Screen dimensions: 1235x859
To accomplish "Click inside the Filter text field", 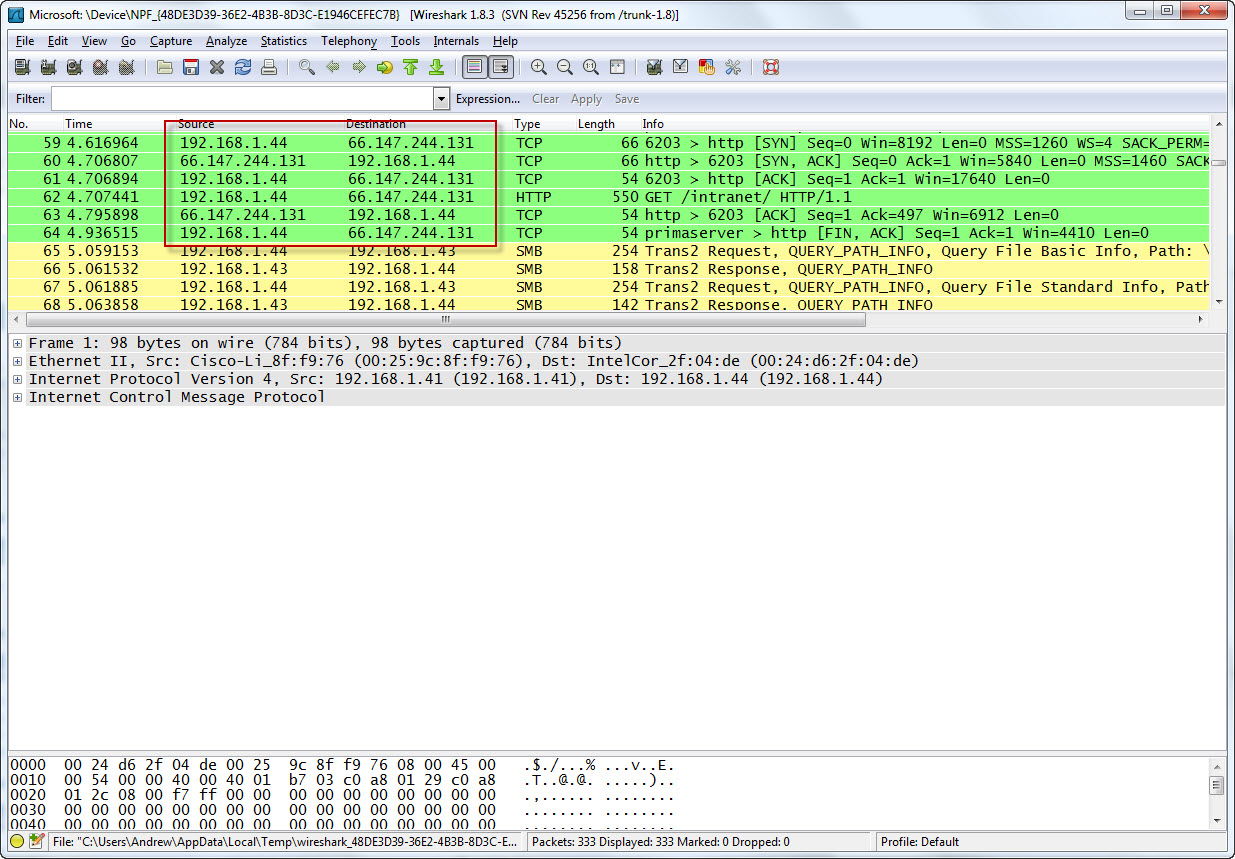I will tap(242, 99).
